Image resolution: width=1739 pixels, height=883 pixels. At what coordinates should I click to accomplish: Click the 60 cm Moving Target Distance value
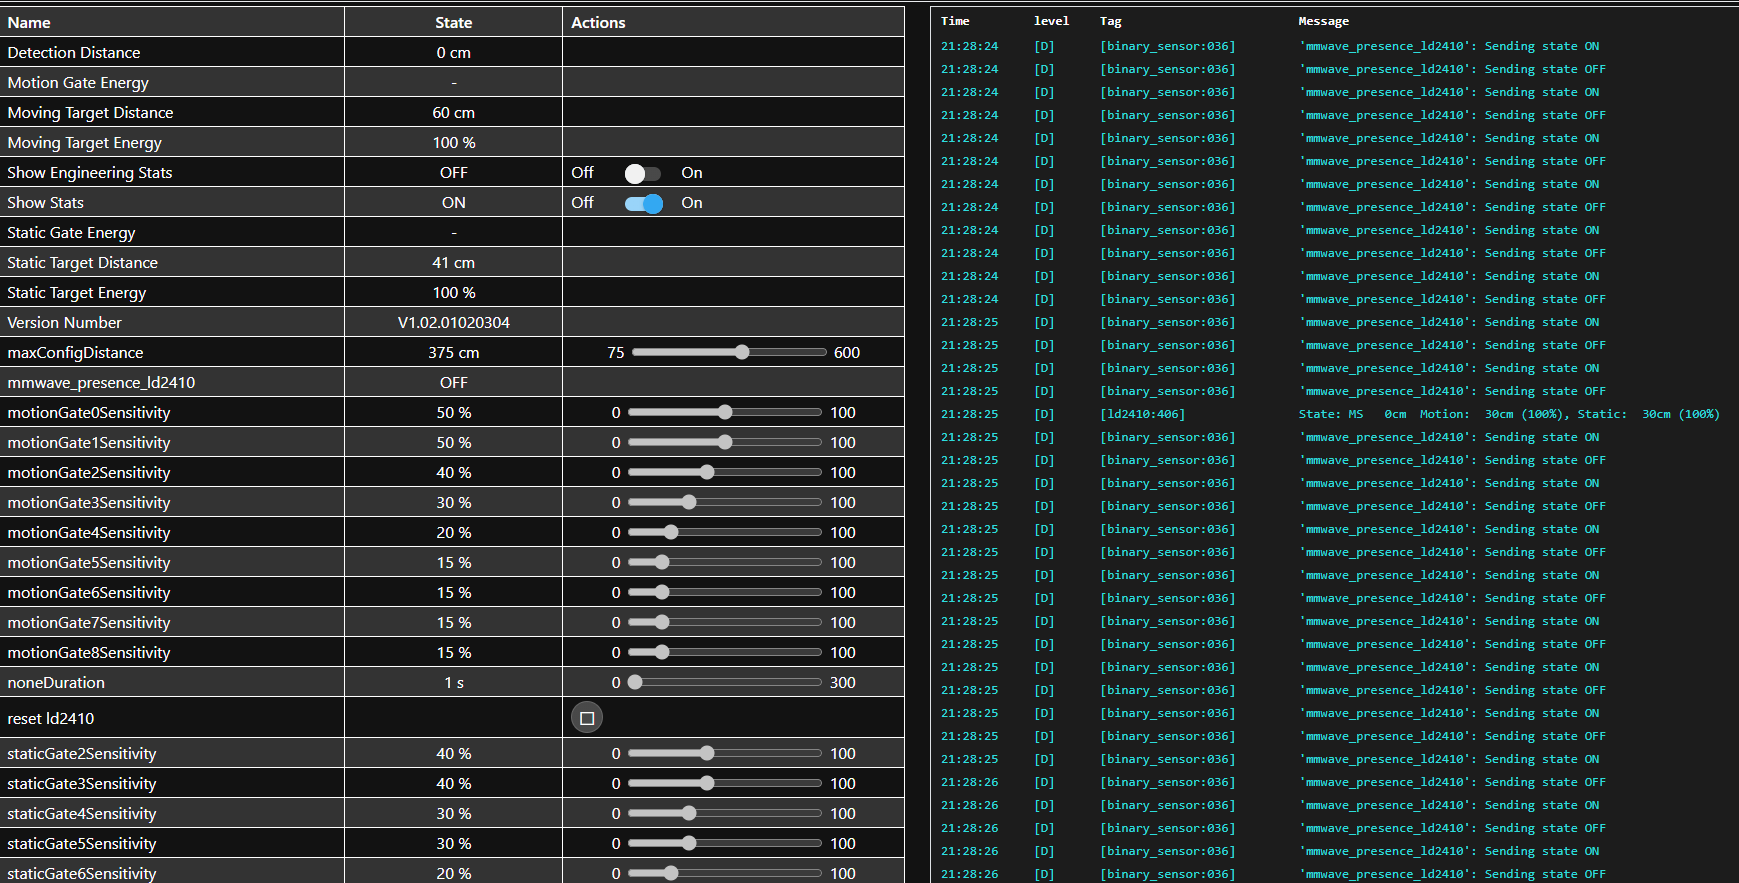454,112
